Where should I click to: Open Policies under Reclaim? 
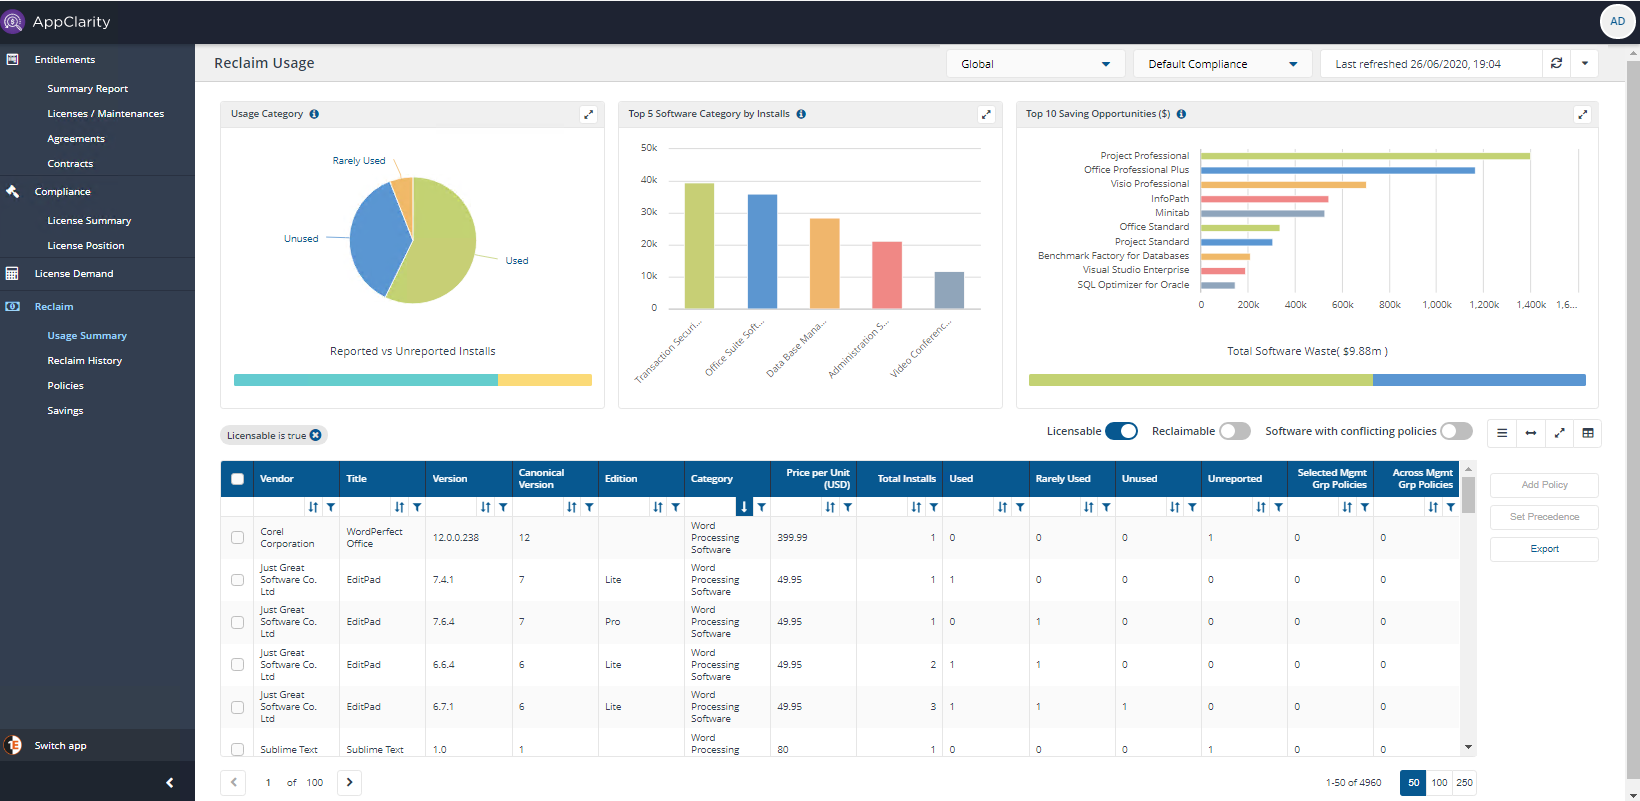tap(66, 386)
